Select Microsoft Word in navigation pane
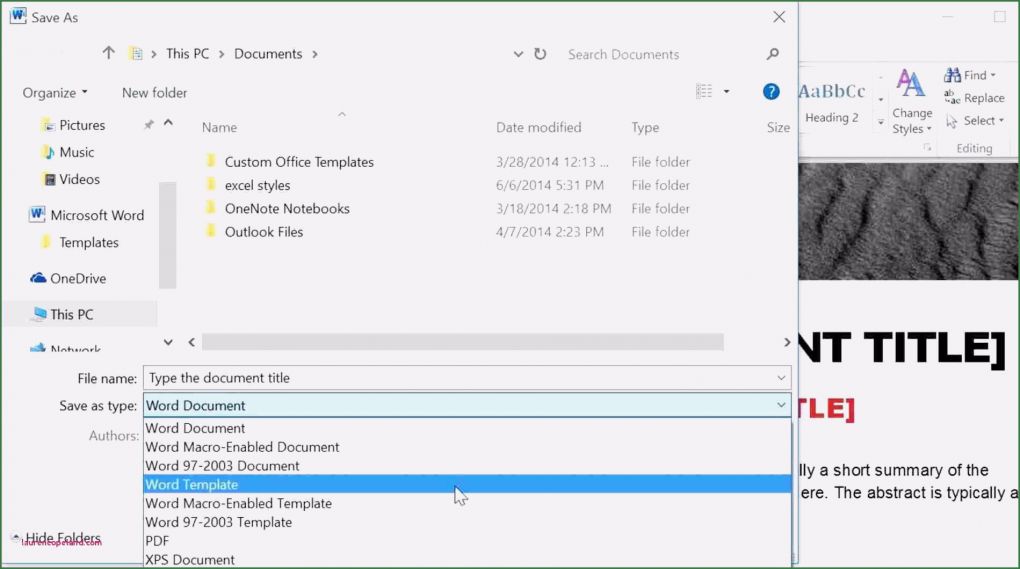This screenshot has width=1020, height=569. point(96,215)
